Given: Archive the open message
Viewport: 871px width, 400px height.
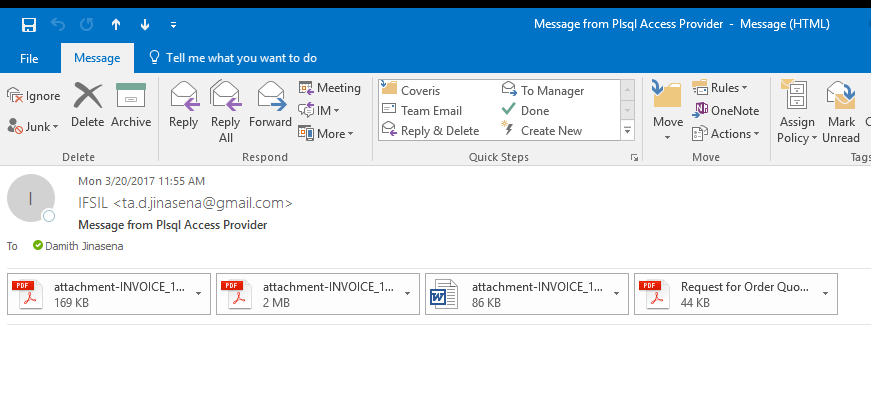Looking at the screenshot, I should click(x=131, y=106).
